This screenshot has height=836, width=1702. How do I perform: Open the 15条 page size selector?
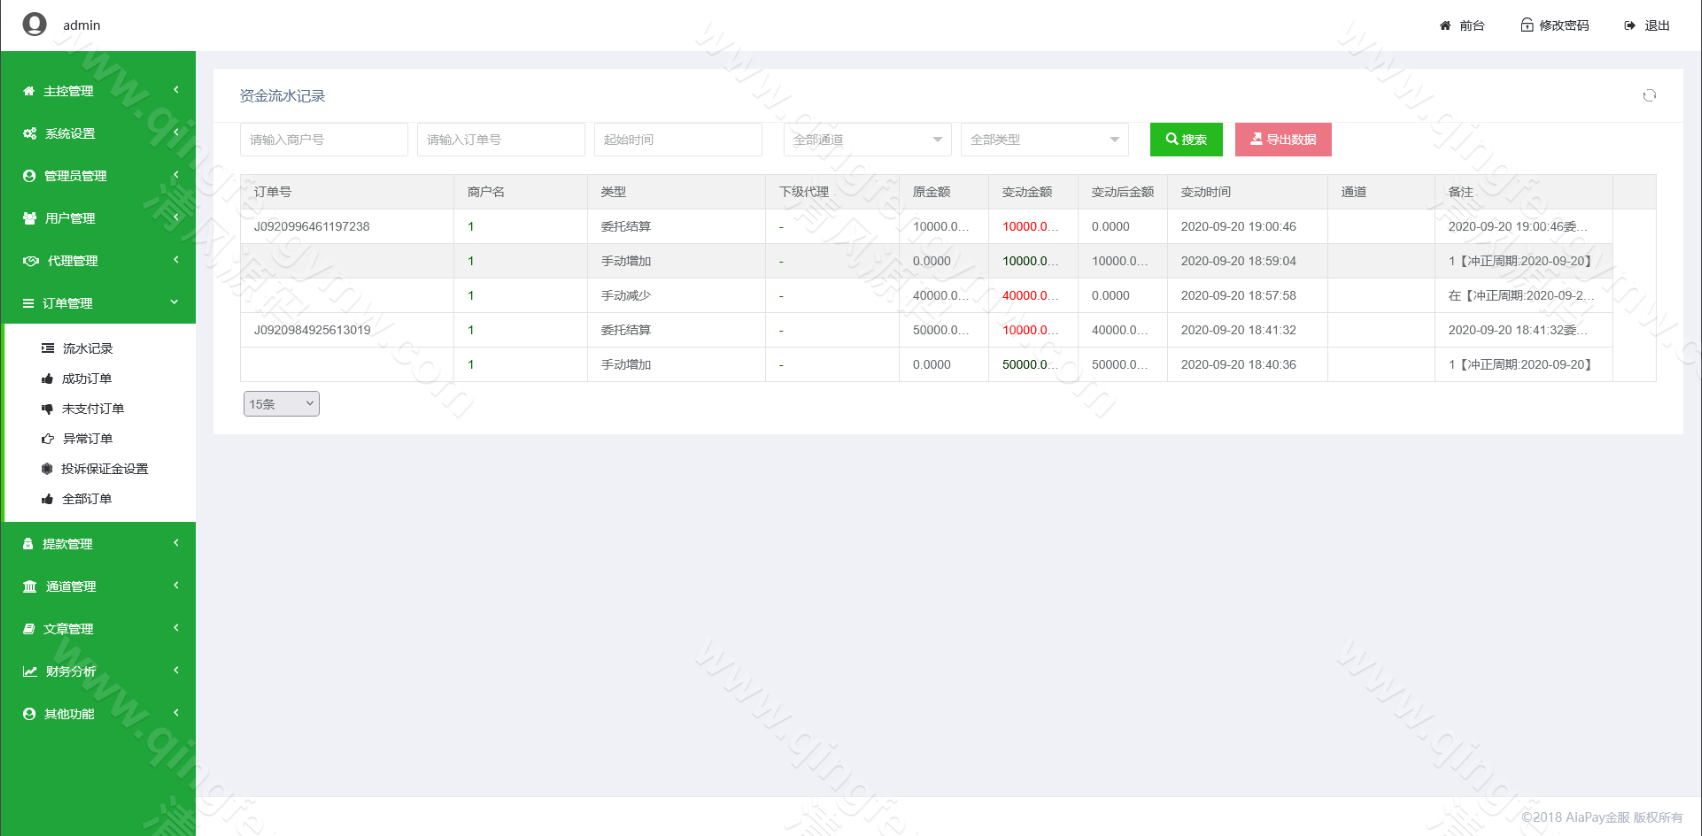281,404
